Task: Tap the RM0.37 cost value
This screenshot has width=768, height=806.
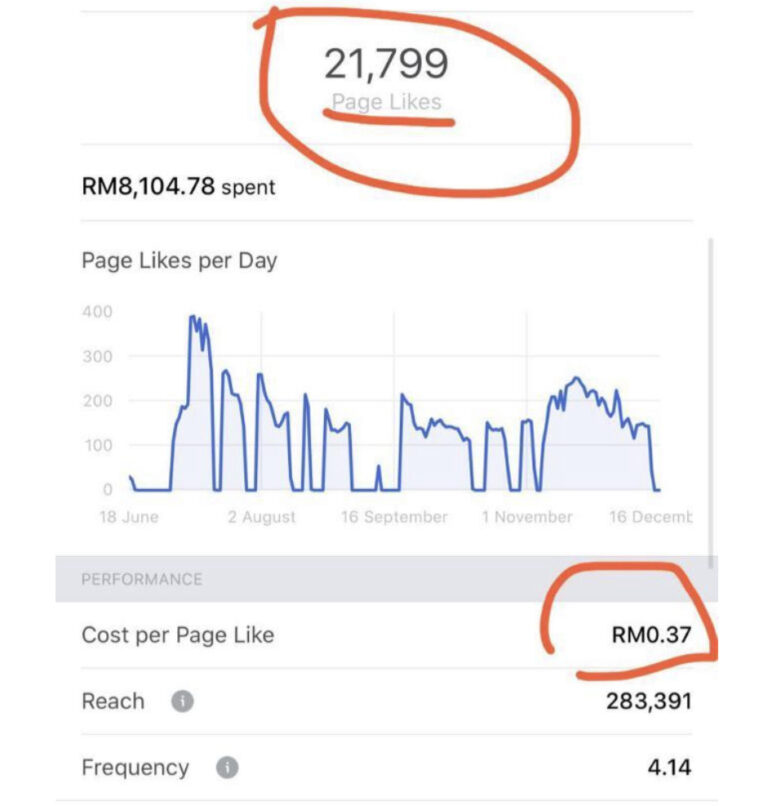Action: pyautogui.click(x=651, y=635)
